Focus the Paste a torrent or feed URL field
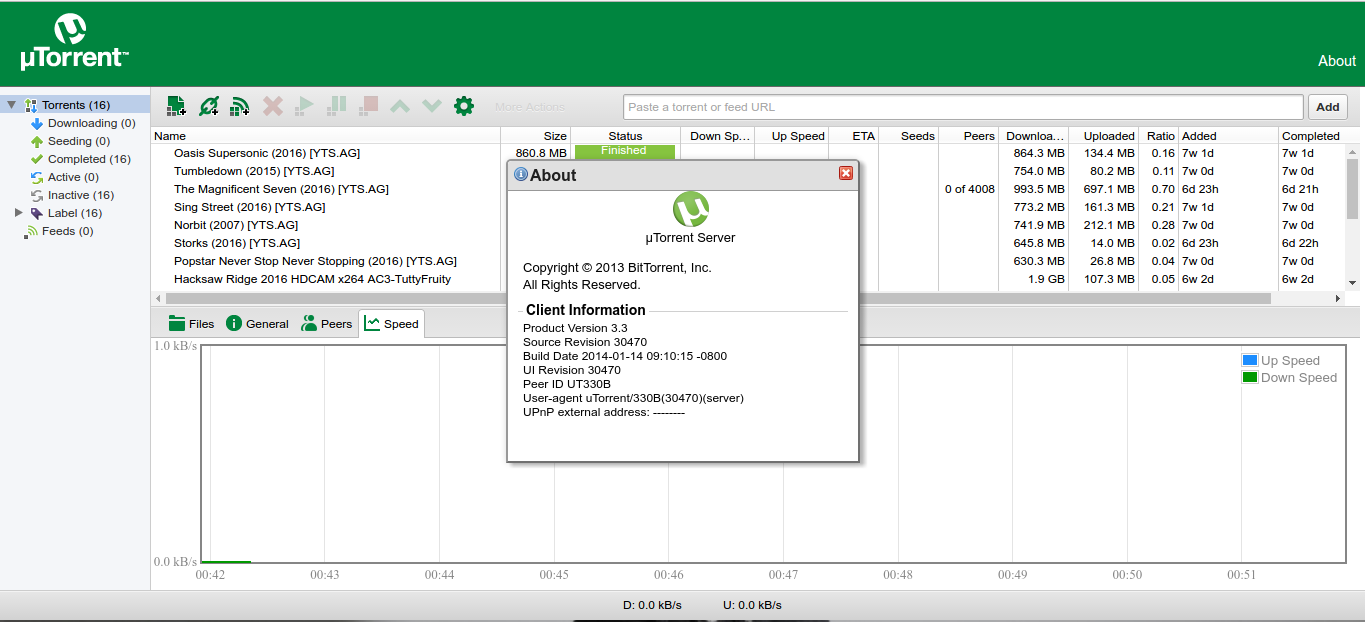1365x622 pixels. [x=963, y=107]
